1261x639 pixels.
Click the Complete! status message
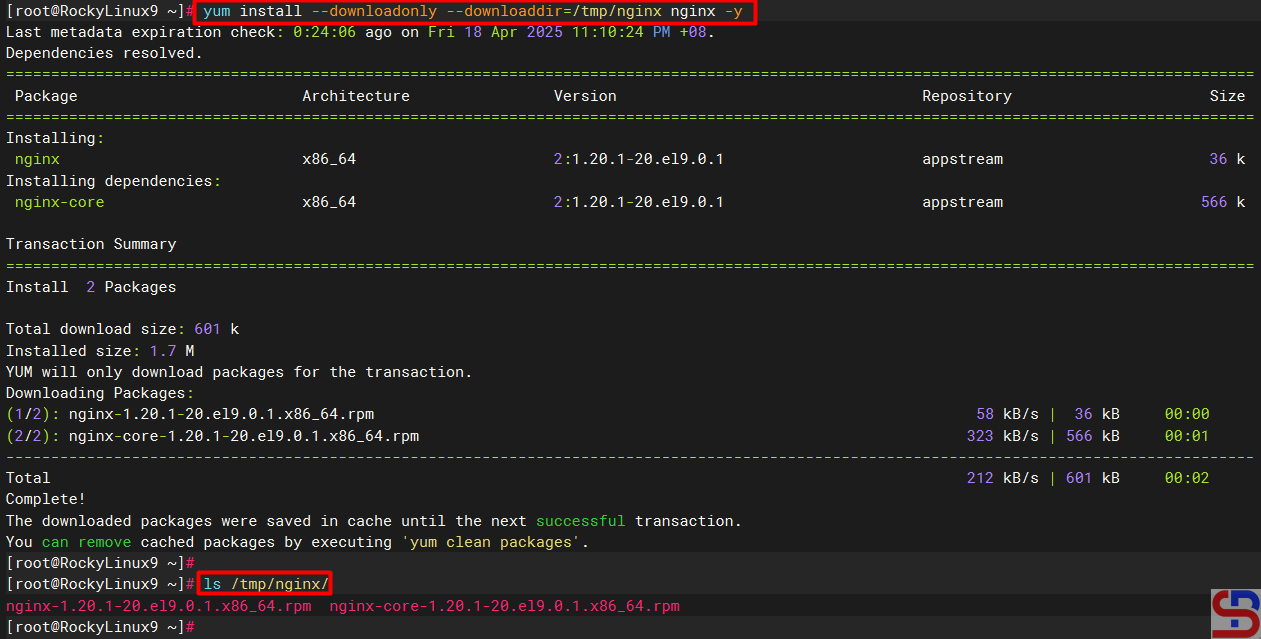point(46,499)
